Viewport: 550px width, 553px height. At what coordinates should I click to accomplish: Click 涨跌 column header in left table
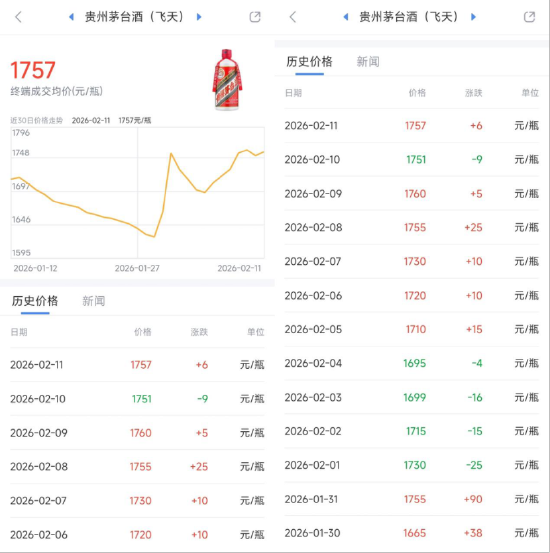[x=199, y=332]
